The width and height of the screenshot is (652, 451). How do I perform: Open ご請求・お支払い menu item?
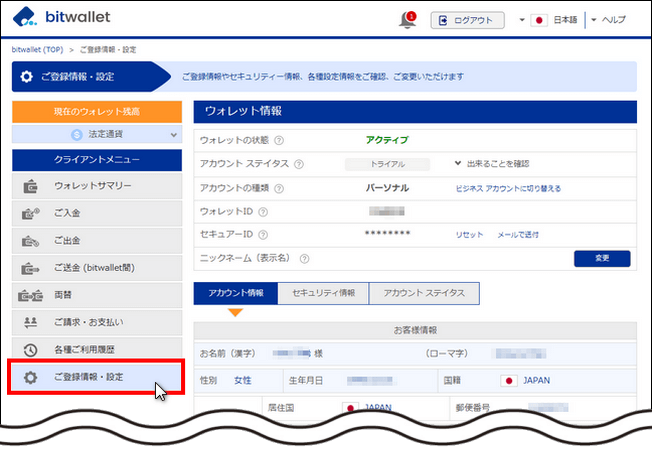tap(97, 322)
